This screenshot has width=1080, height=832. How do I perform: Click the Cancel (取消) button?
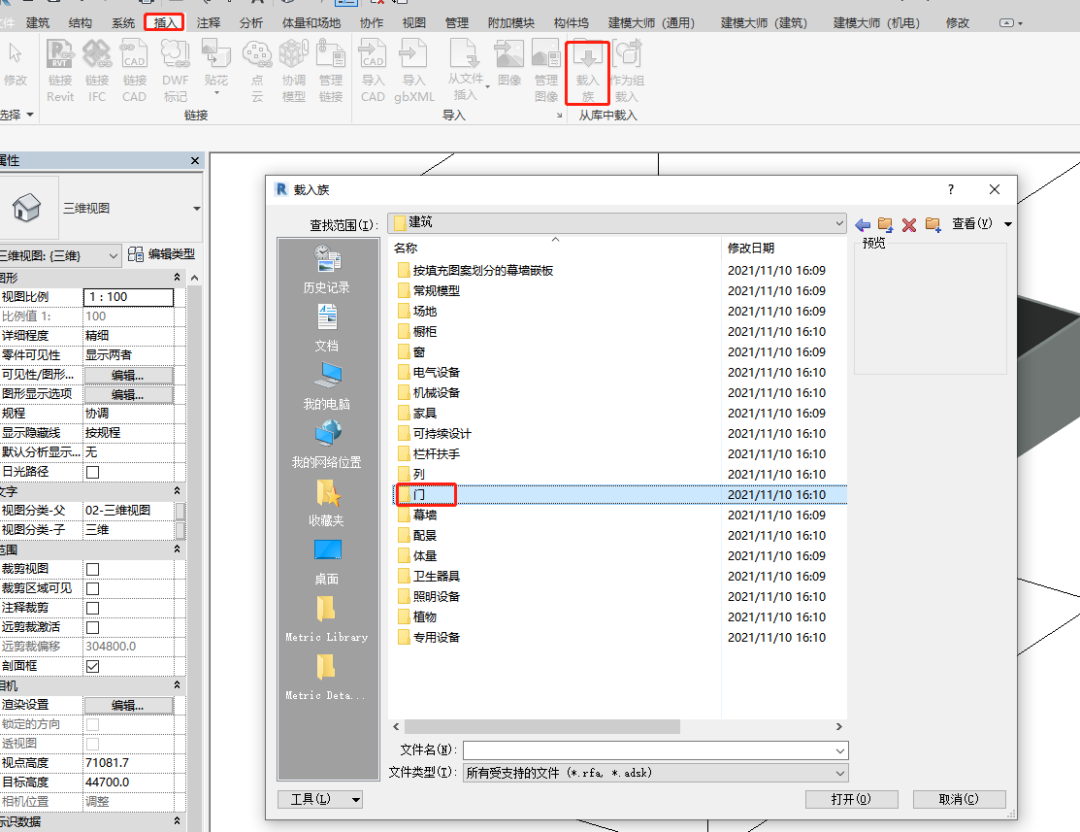959,800
